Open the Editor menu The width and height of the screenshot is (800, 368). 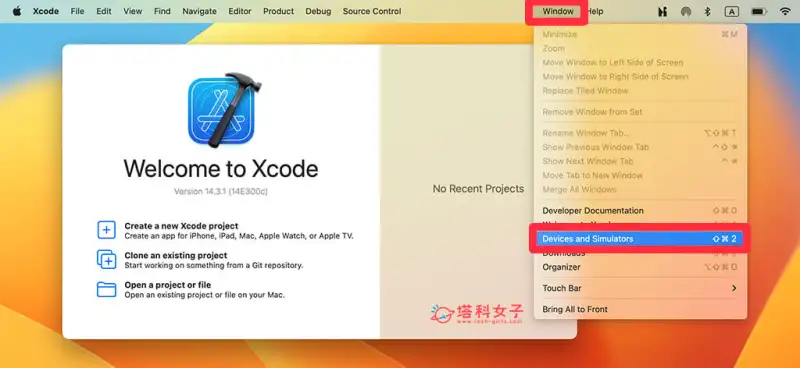pos(240,11)
